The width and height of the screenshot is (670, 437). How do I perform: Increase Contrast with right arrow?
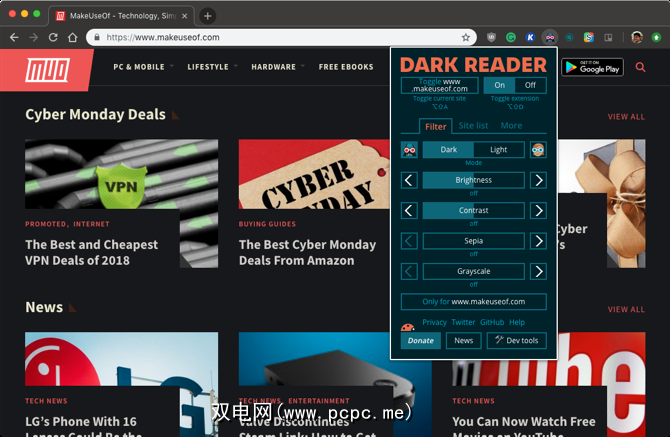(538, 211)
